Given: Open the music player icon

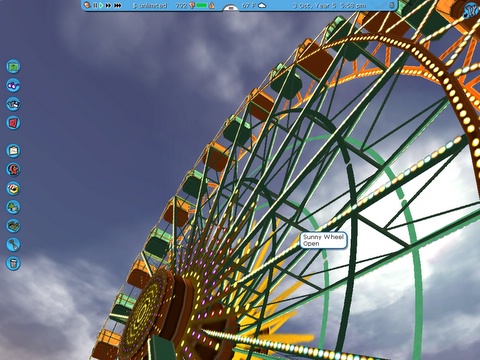Looking at the screenshot, I should click(471, 11).
